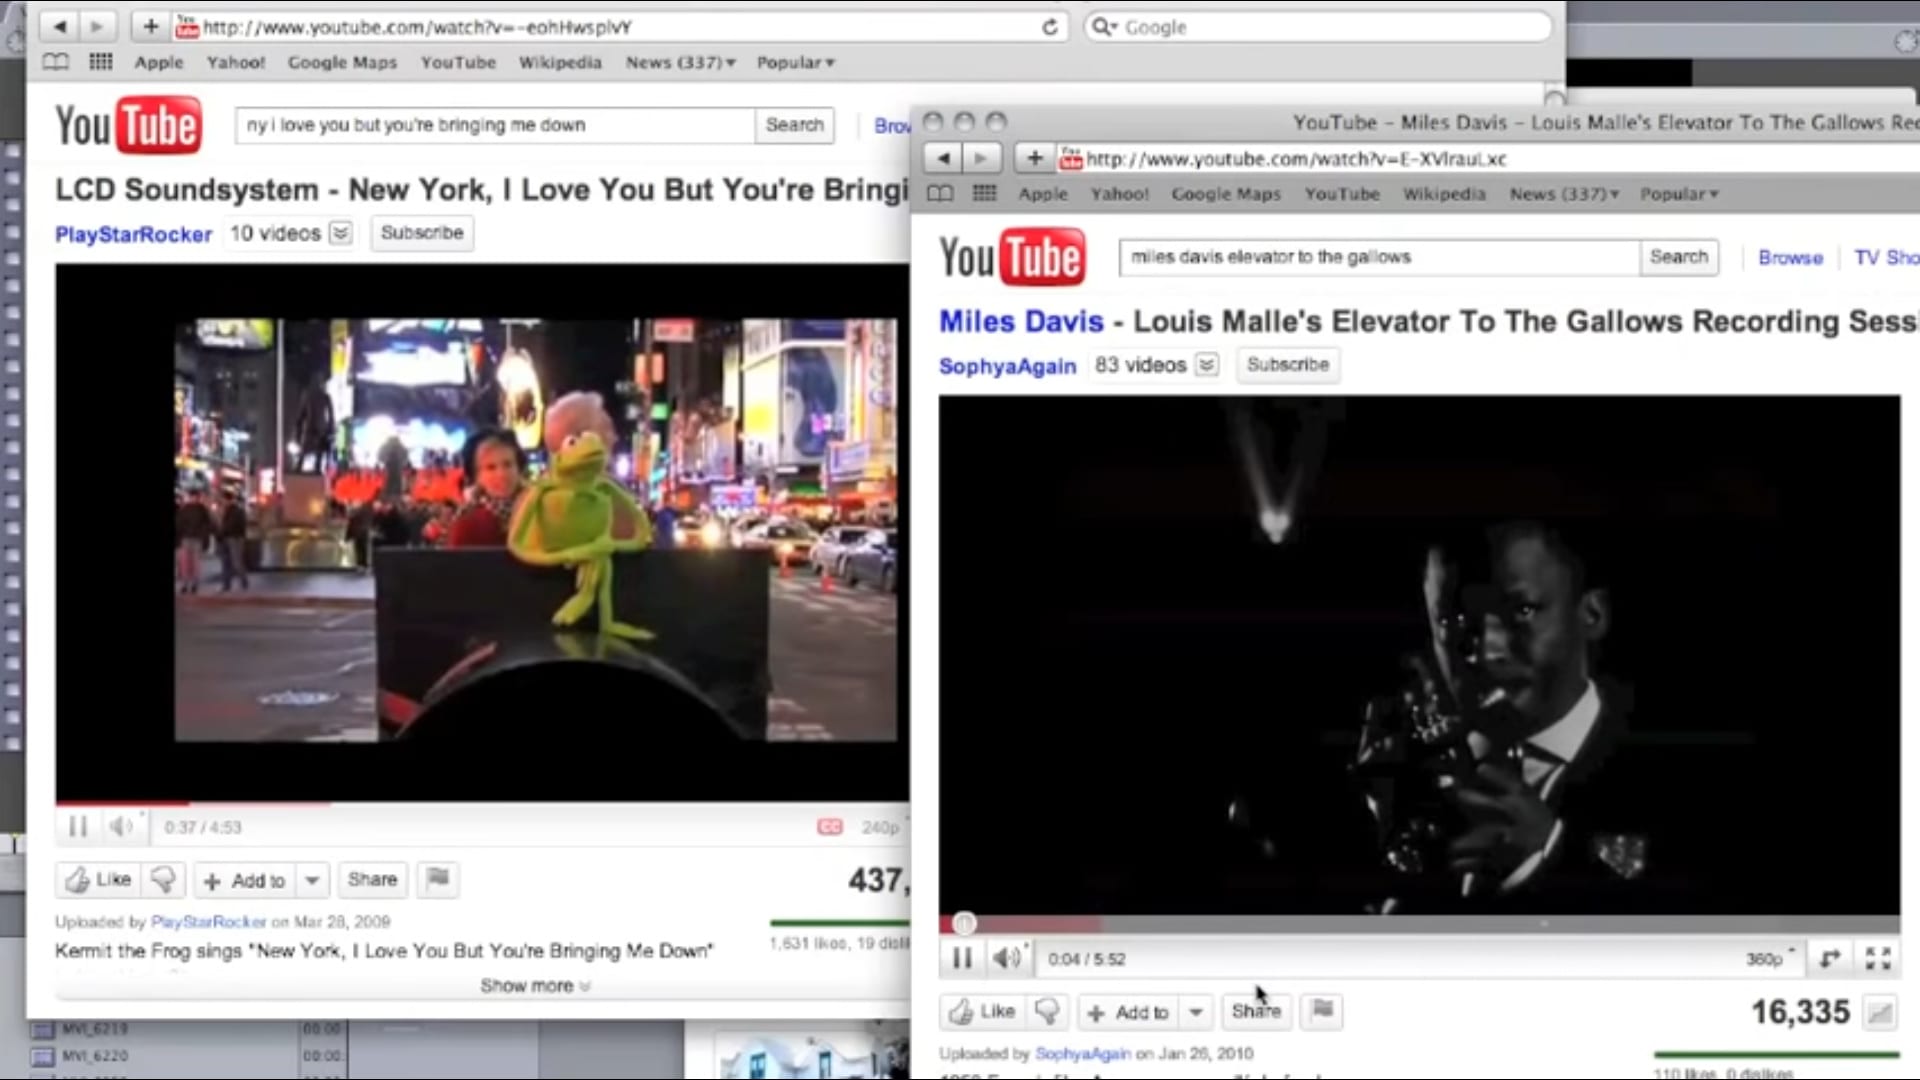Open Google Maps bookmark in left Safari window
Screen dimensions: 1920x1080
tap(342, 62)
